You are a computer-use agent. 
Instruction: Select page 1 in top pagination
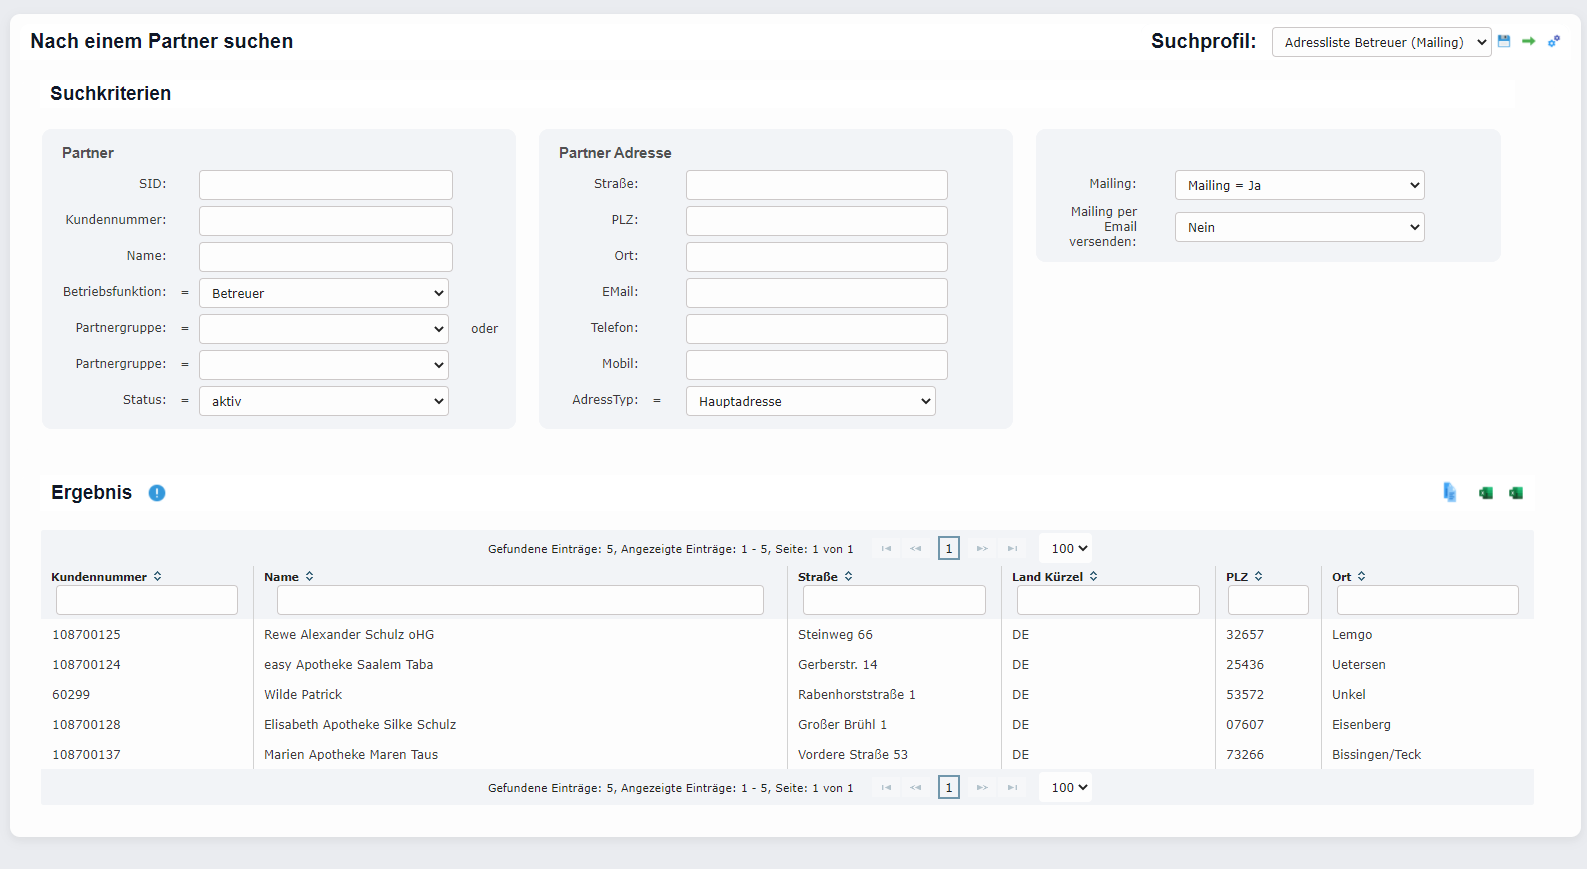pyautogui.click(x=948, y=548)
